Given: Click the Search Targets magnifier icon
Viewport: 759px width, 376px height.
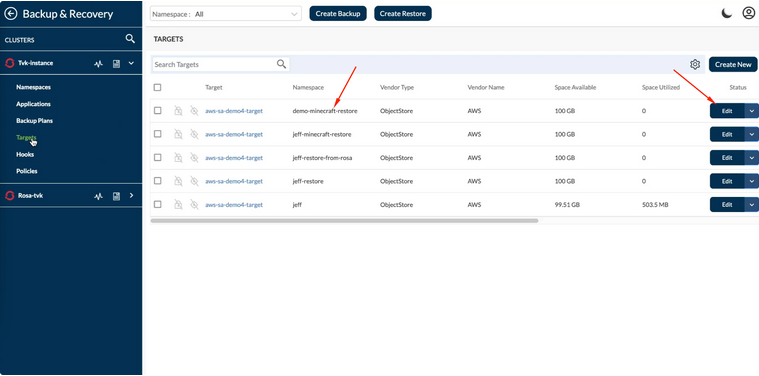Looking at the screenshot, I should (281, 64).
